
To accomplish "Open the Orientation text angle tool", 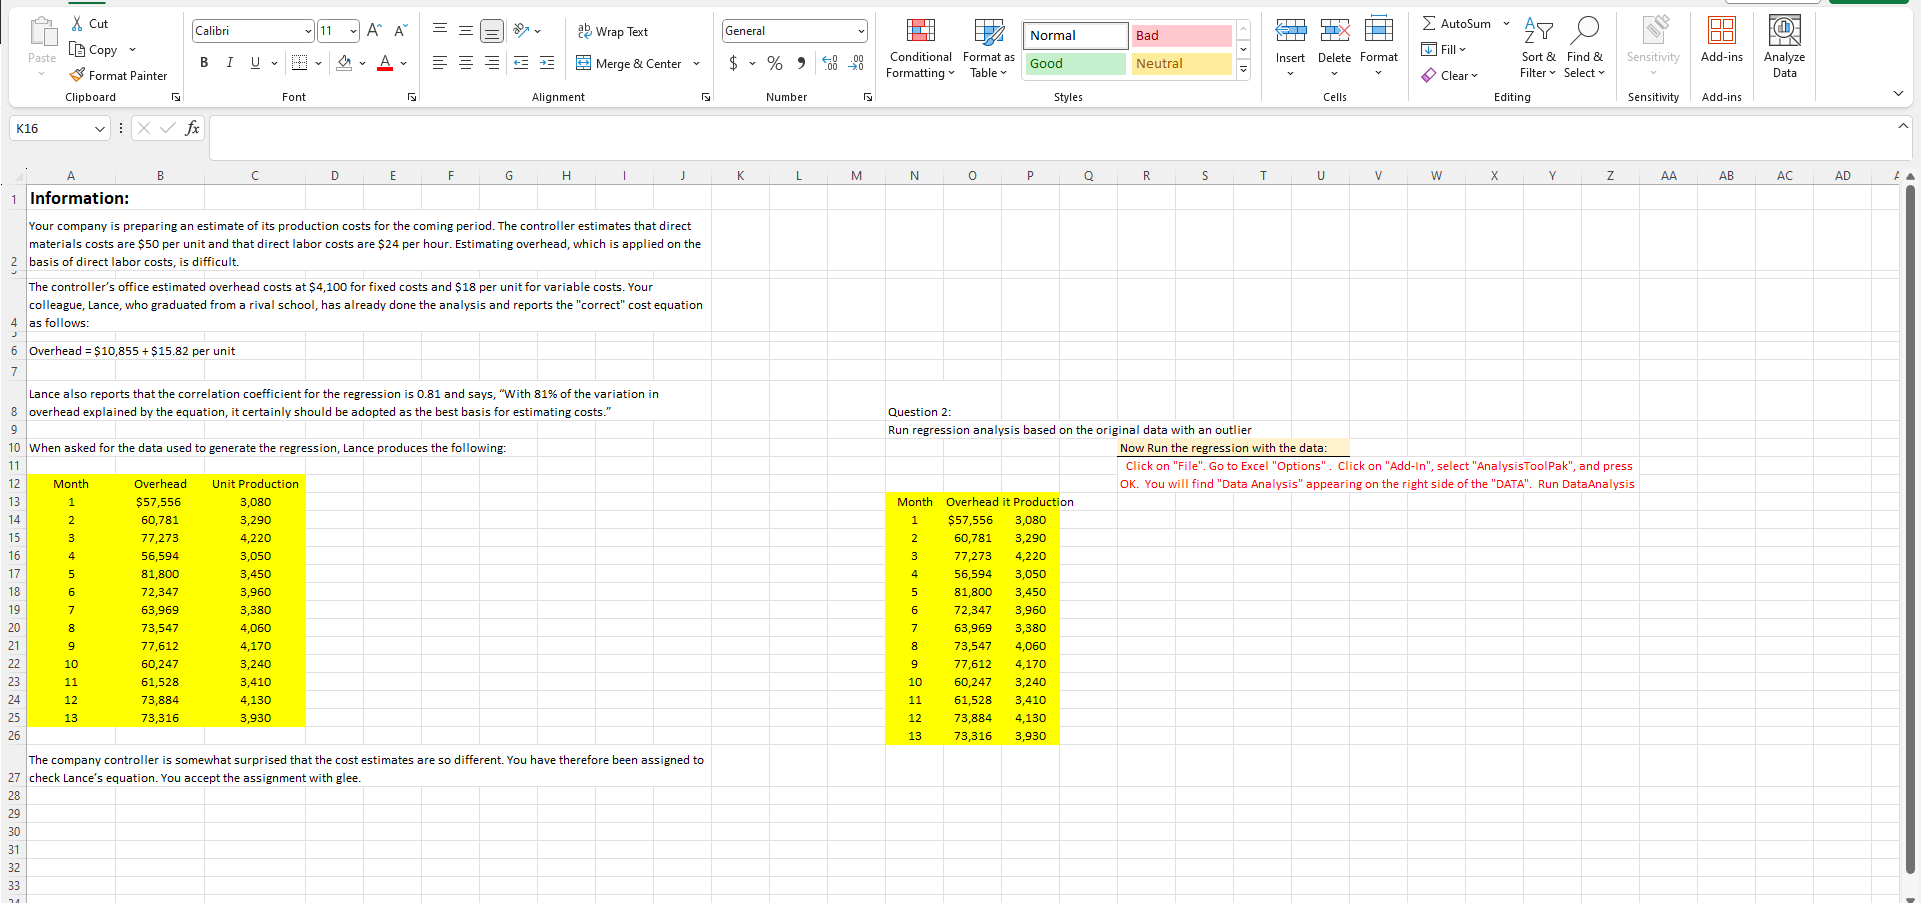I will click(x=521, y=31).
